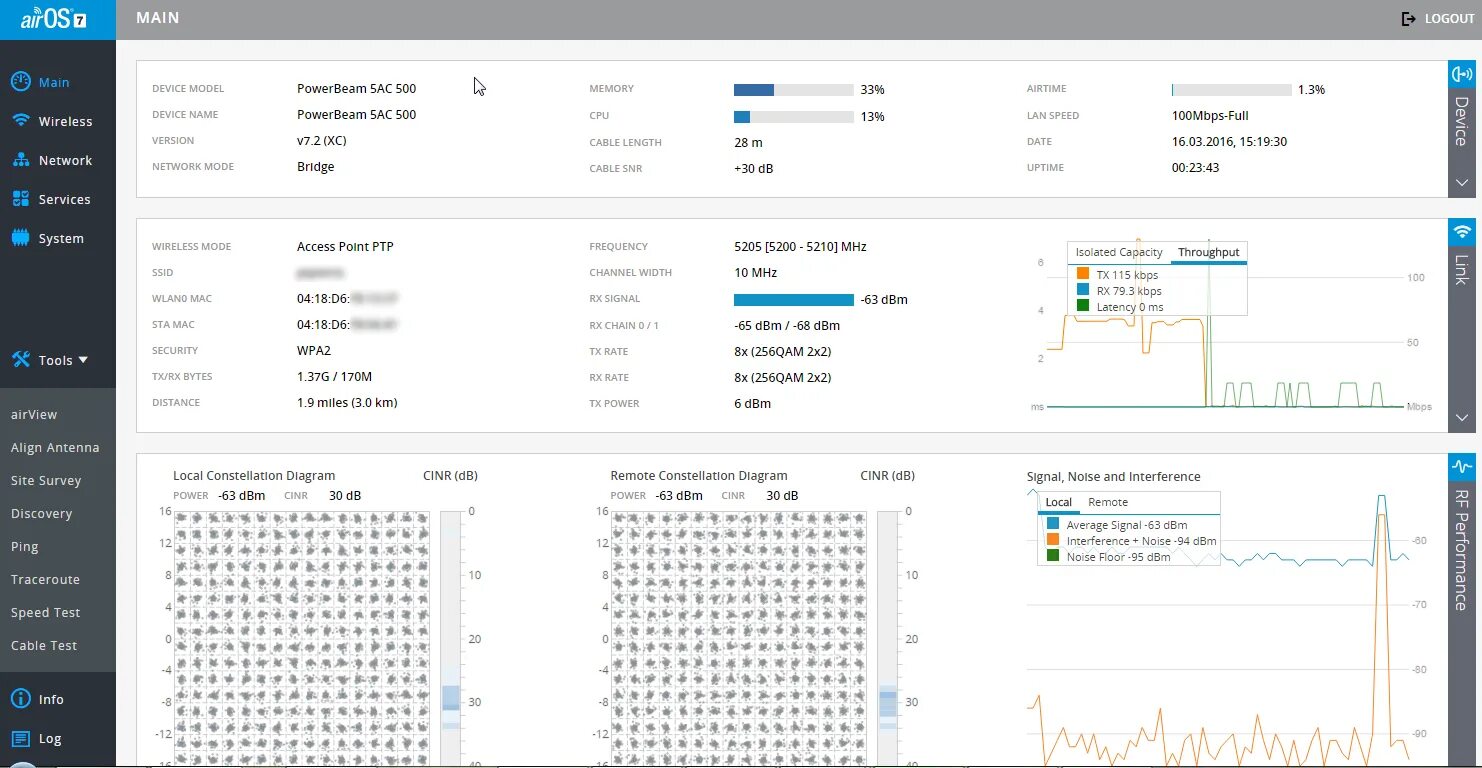
Task: Click the Device panel antenna icon
Action: click(1462, 74)
